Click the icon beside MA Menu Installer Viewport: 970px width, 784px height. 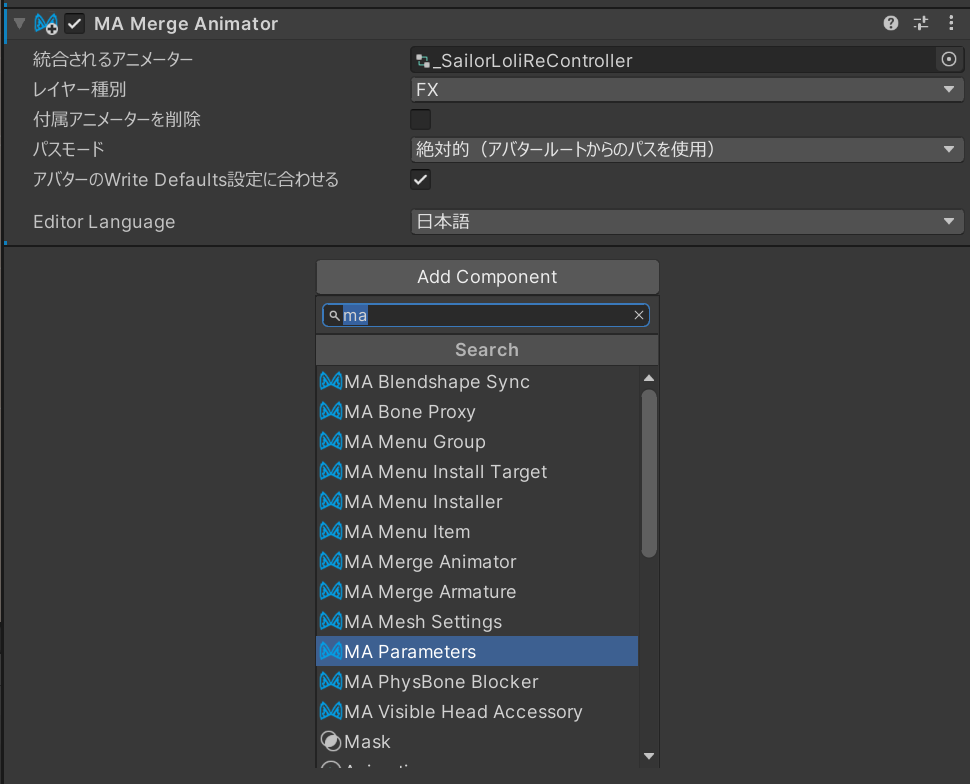331,501
